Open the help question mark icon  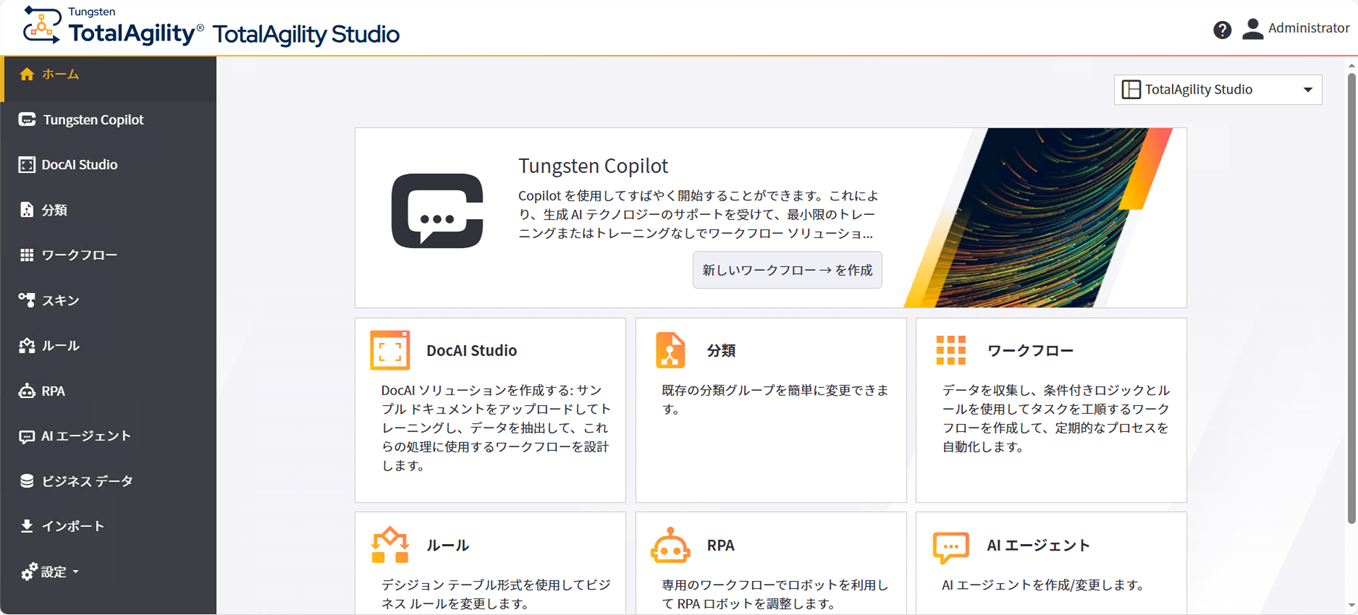(x=1222, y=29)
